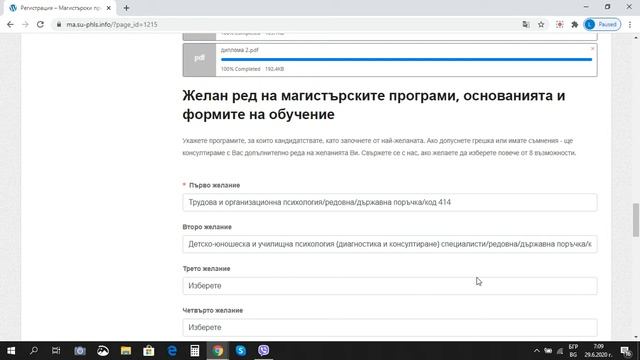640x360 pixels.
Task: Go back to the previous page
Action: tap(10, 24)
